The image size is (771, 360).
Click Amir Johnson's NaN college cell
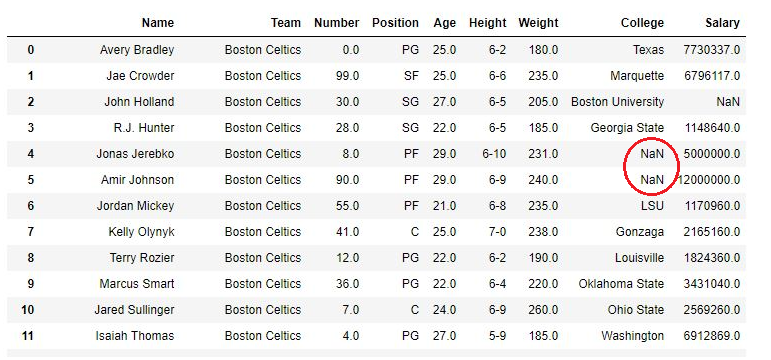[652, 180]
